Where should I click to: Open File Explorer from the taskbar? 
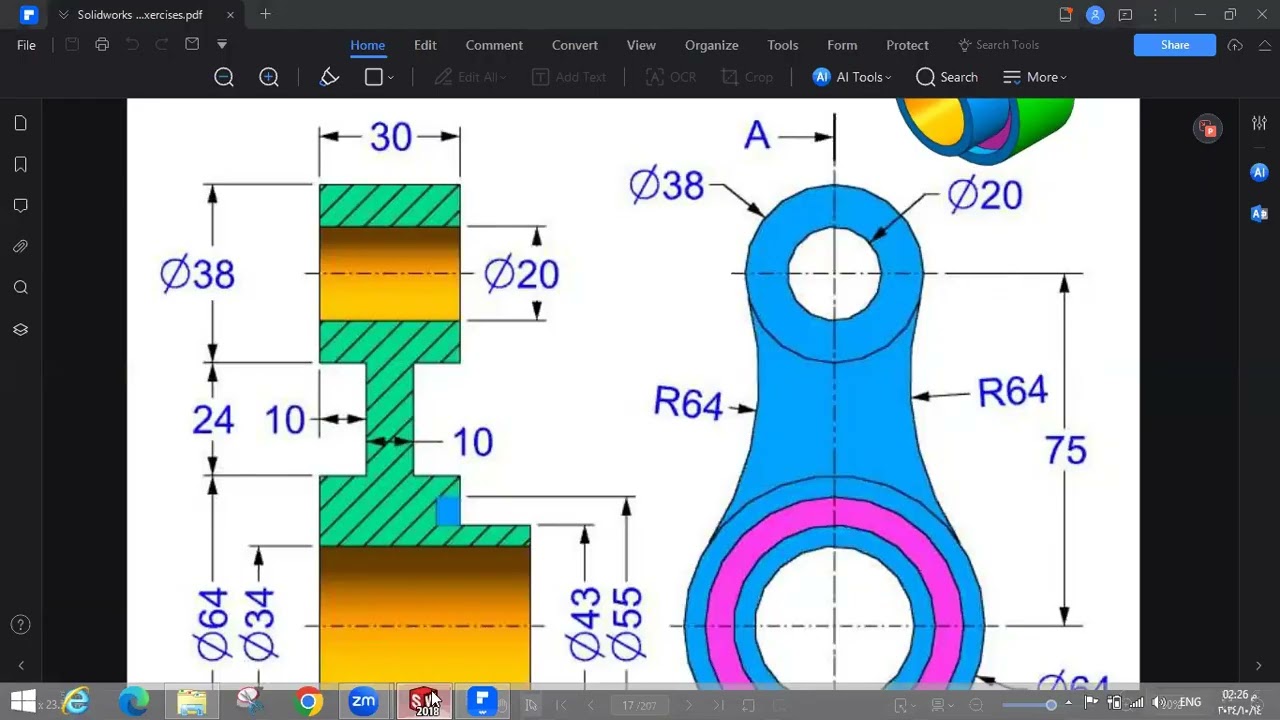point(191,702)
